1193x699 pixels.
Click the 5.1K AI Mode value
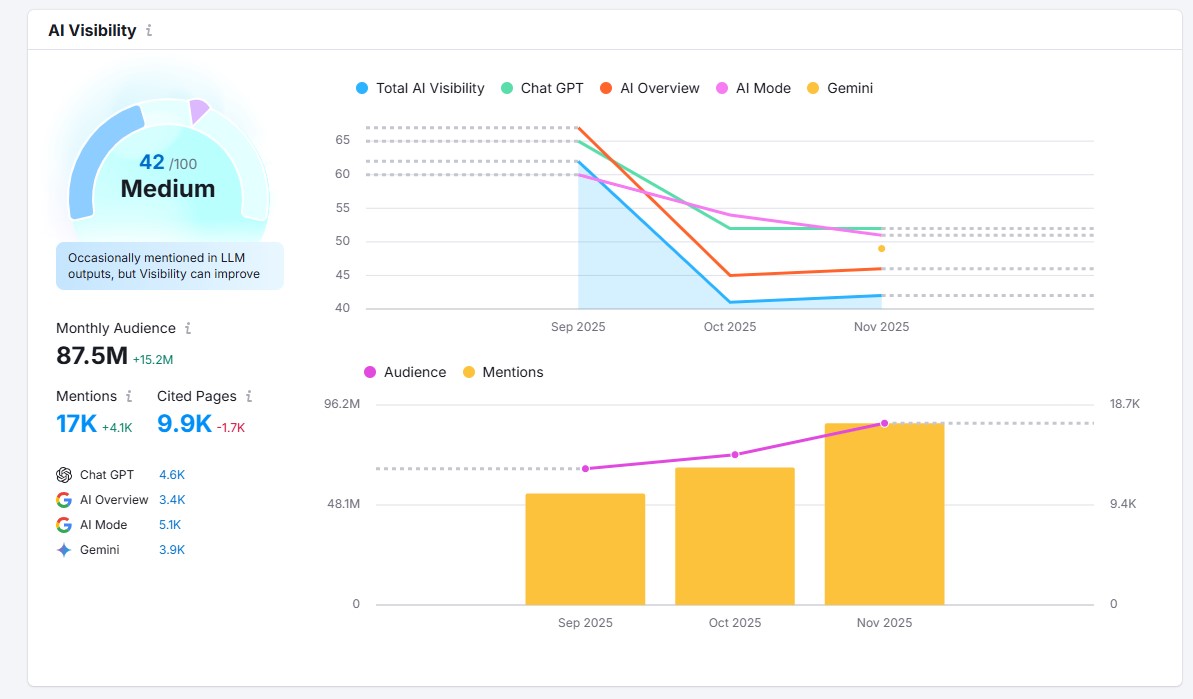170,524
